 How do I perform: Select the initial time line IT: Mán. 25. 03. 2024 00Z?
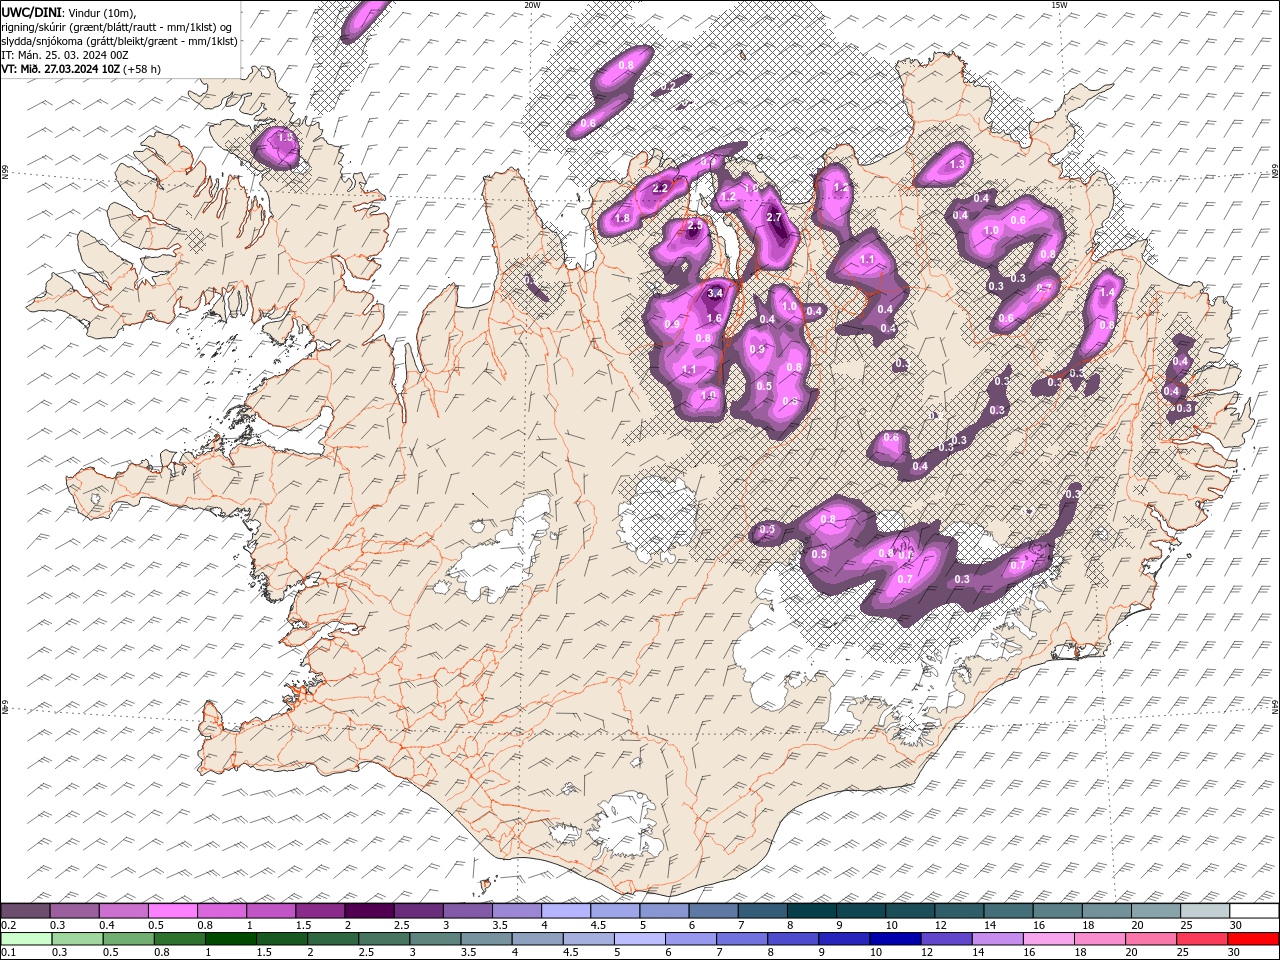pyautogui.click(x=64, y=55)
